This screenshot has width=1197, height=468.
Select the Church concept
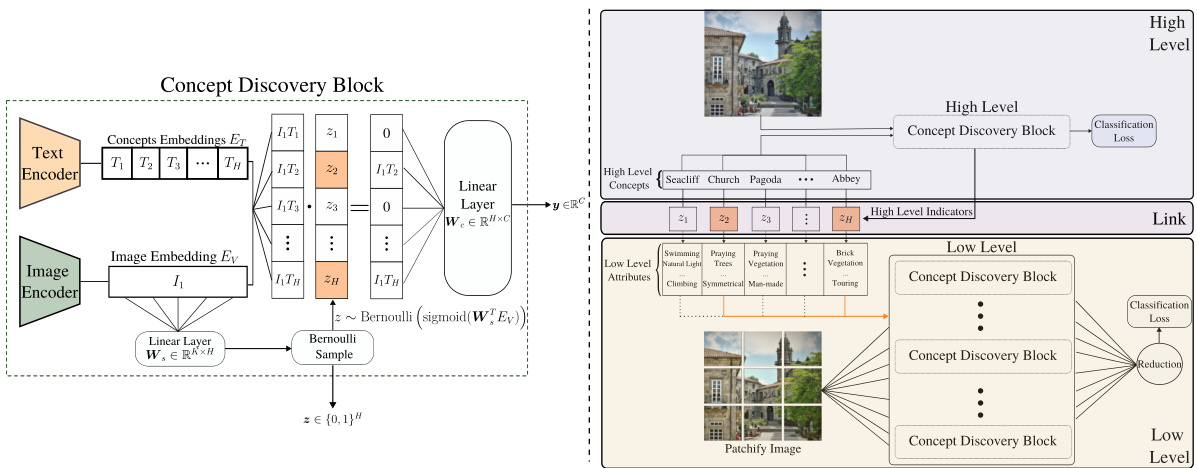coord(724,179)
